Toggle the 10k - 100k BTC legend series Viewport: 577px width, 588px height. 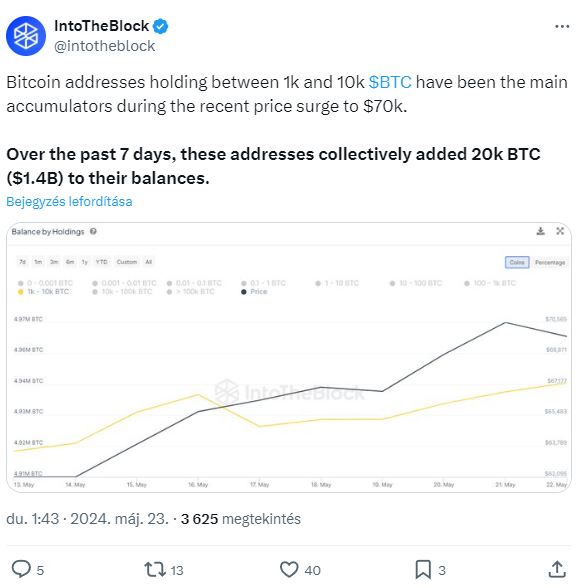click(123, 291)
